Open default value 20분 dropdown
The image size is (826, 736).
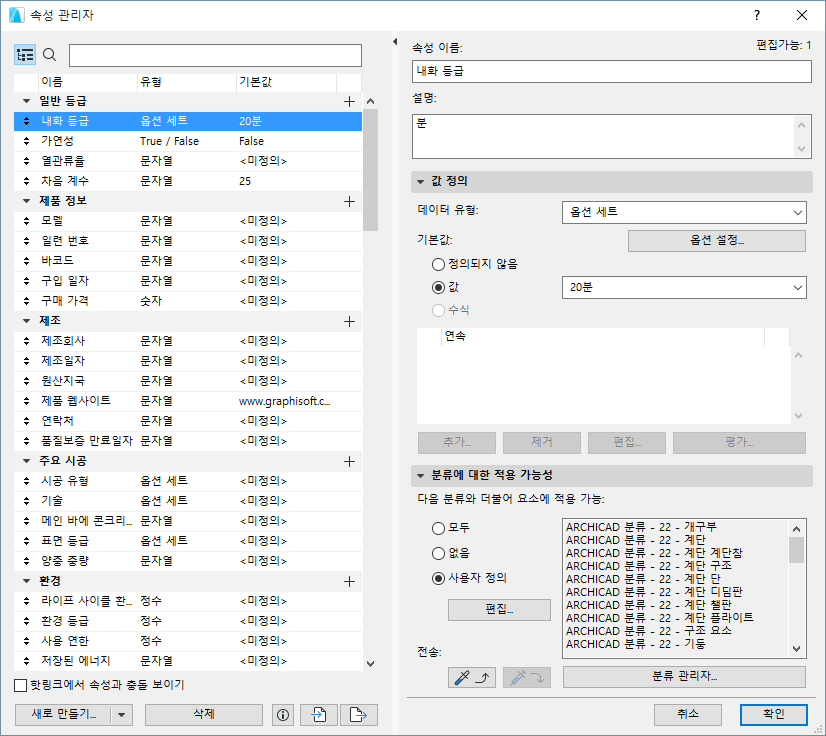click(684, 288)
